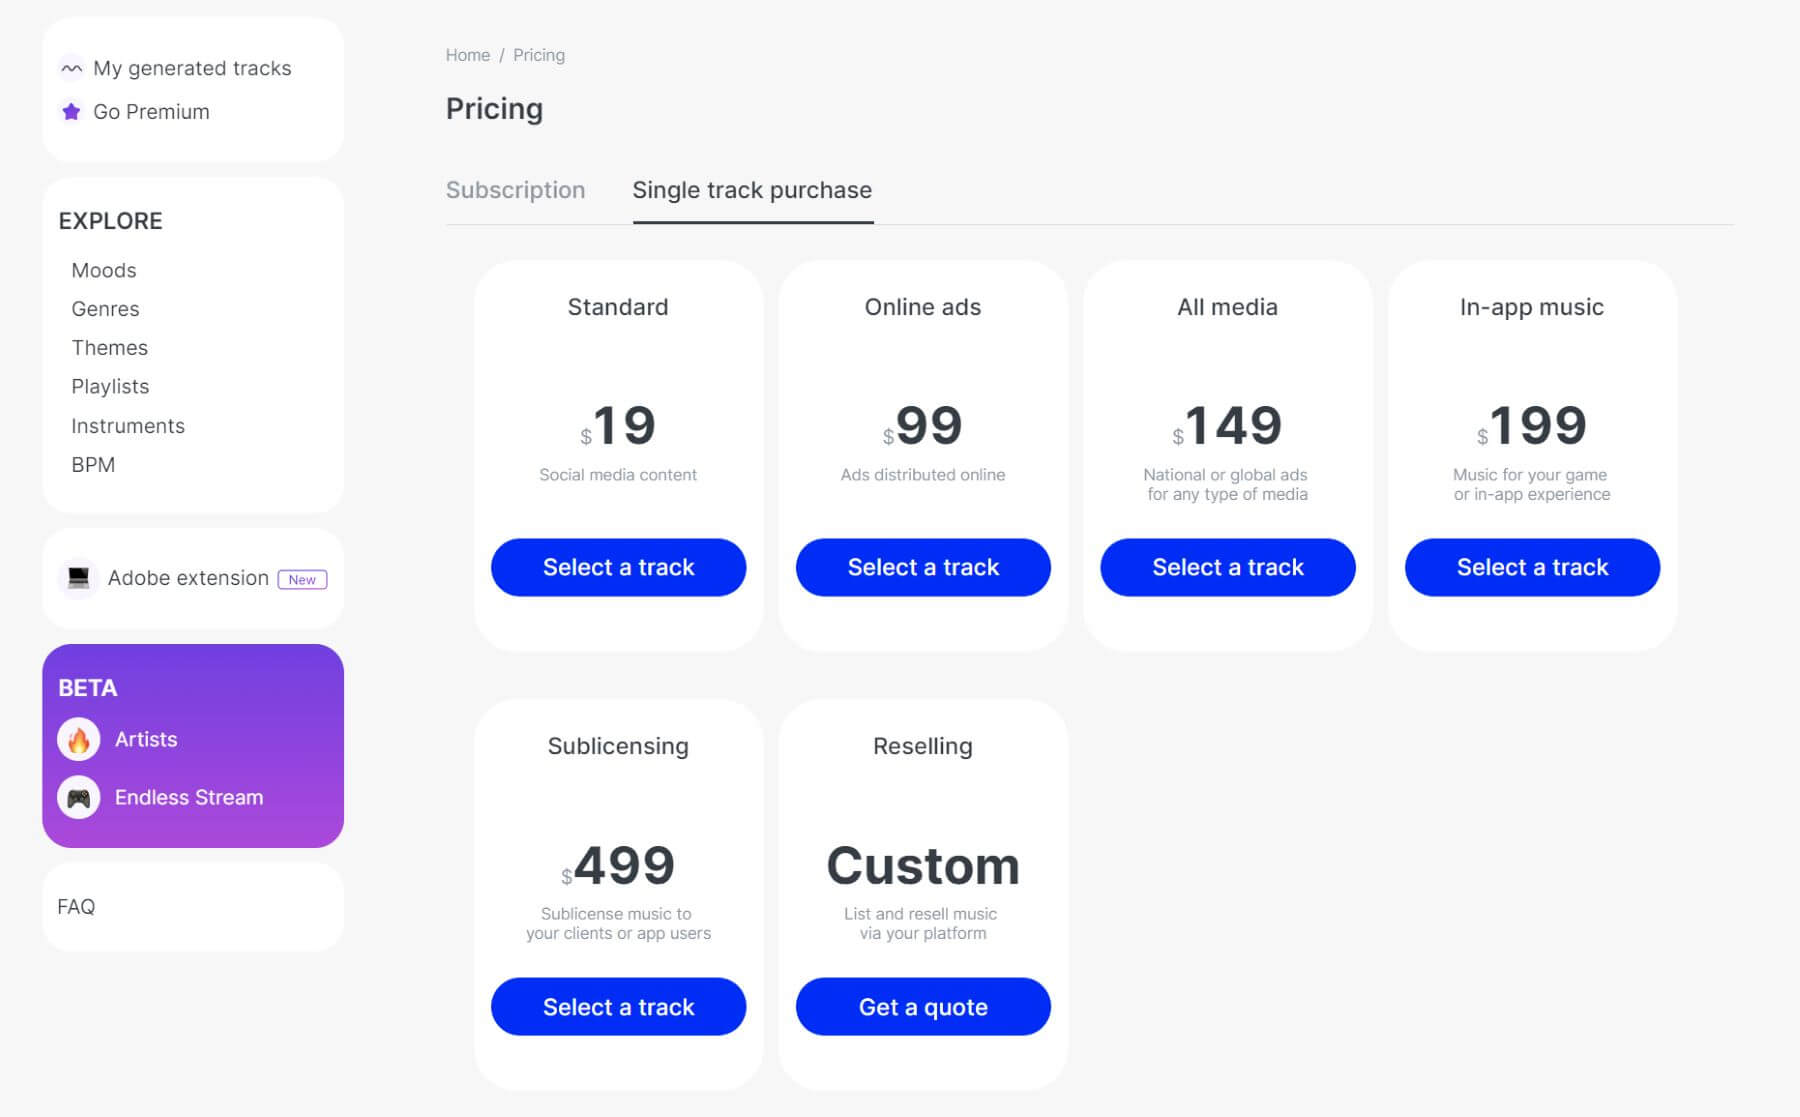The width and height of the screenshot is (1800, 1117).
Task: Select a track for In-app music plan
Action: [x=1532, y=567]
